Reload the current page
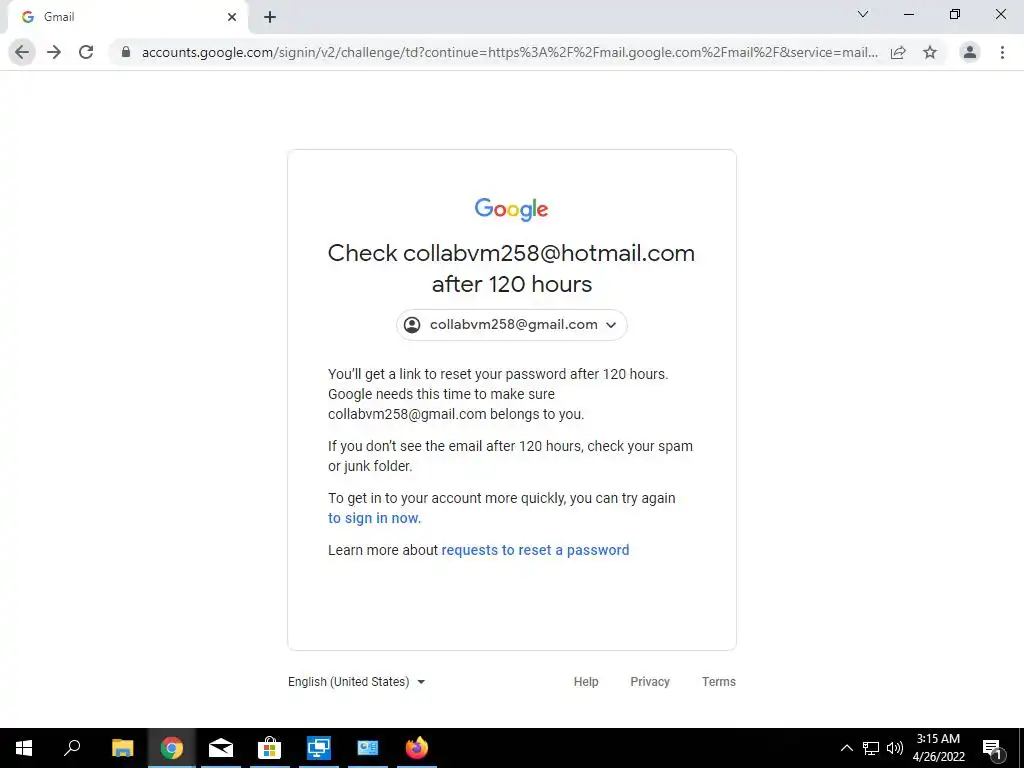 [86, 52]
